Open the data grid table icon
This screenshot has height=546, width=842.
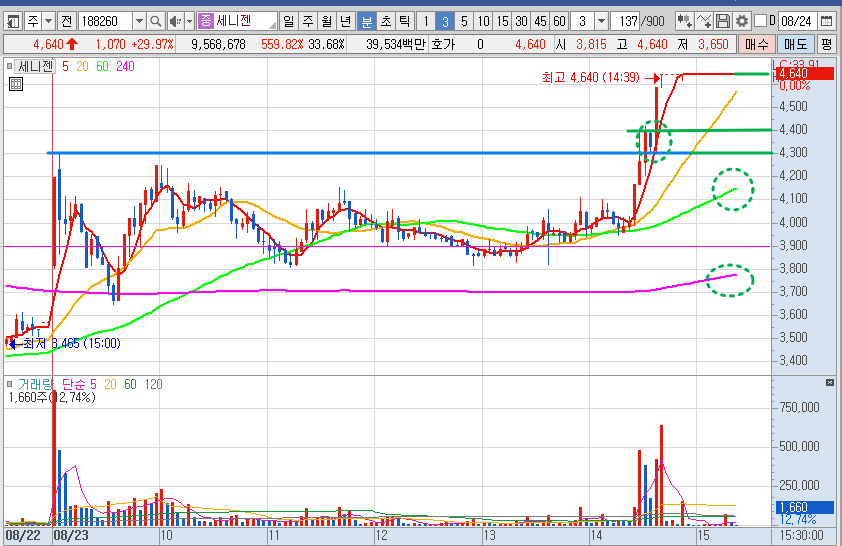coord(16,84)
